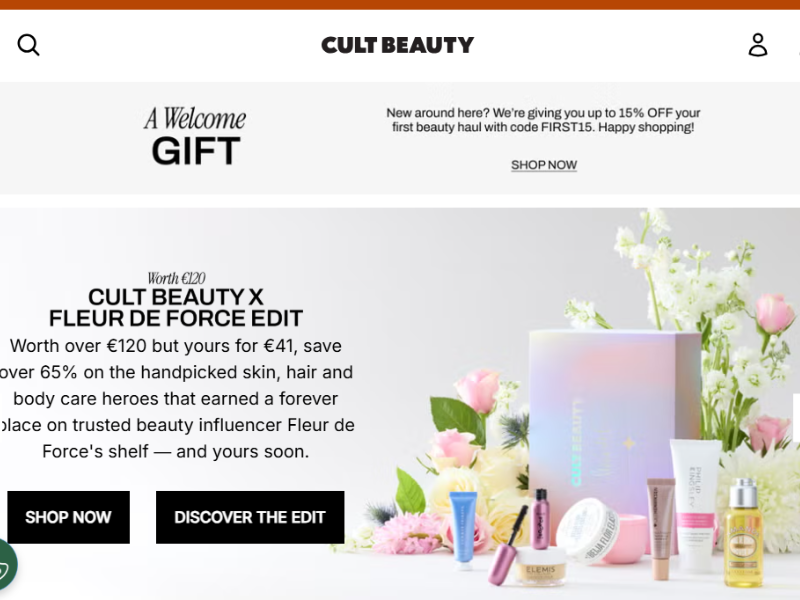800x600 pixels.
Task: Click the FIRST15 promo code text
Action: pos(567,127)
